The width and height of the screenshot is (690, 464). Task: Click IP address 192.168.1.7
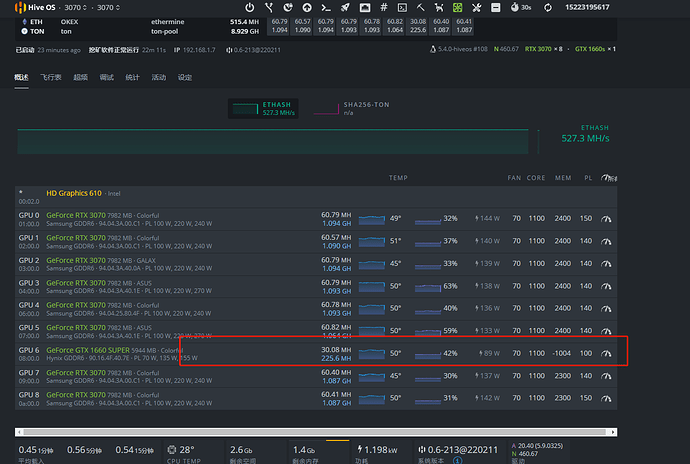coord(199,50)
